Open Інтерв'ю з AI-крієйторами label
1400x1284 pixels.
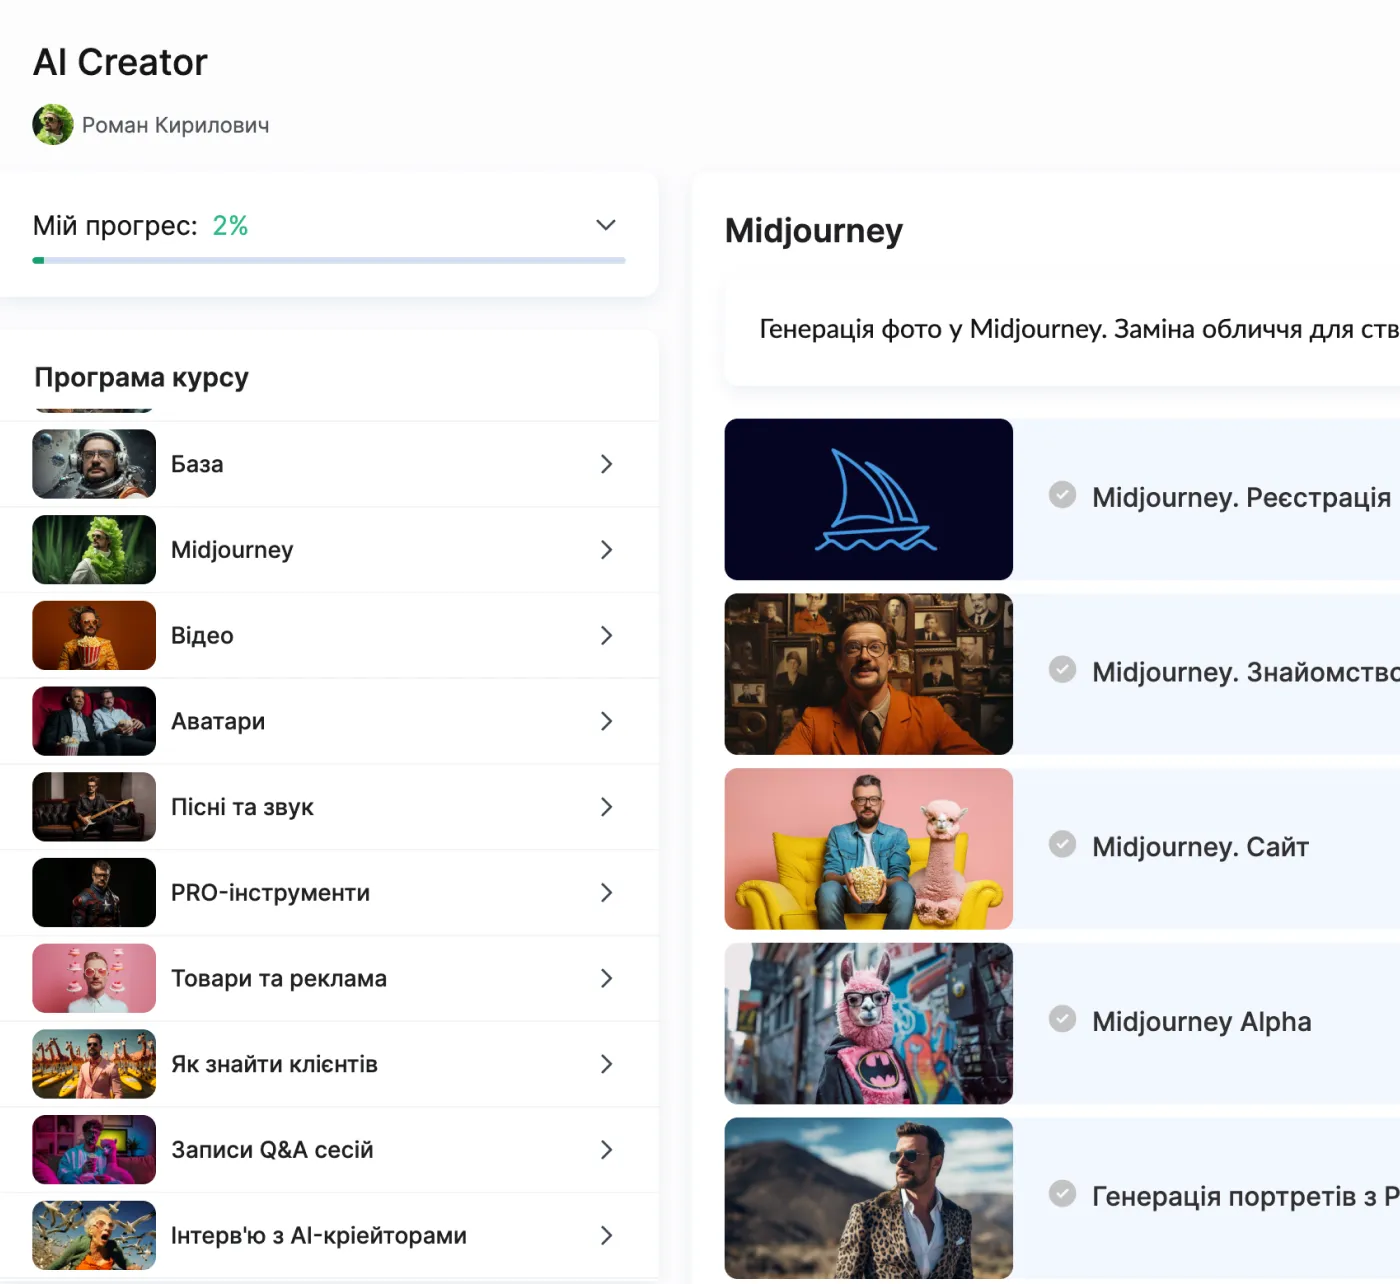[x=319, y=1236]
